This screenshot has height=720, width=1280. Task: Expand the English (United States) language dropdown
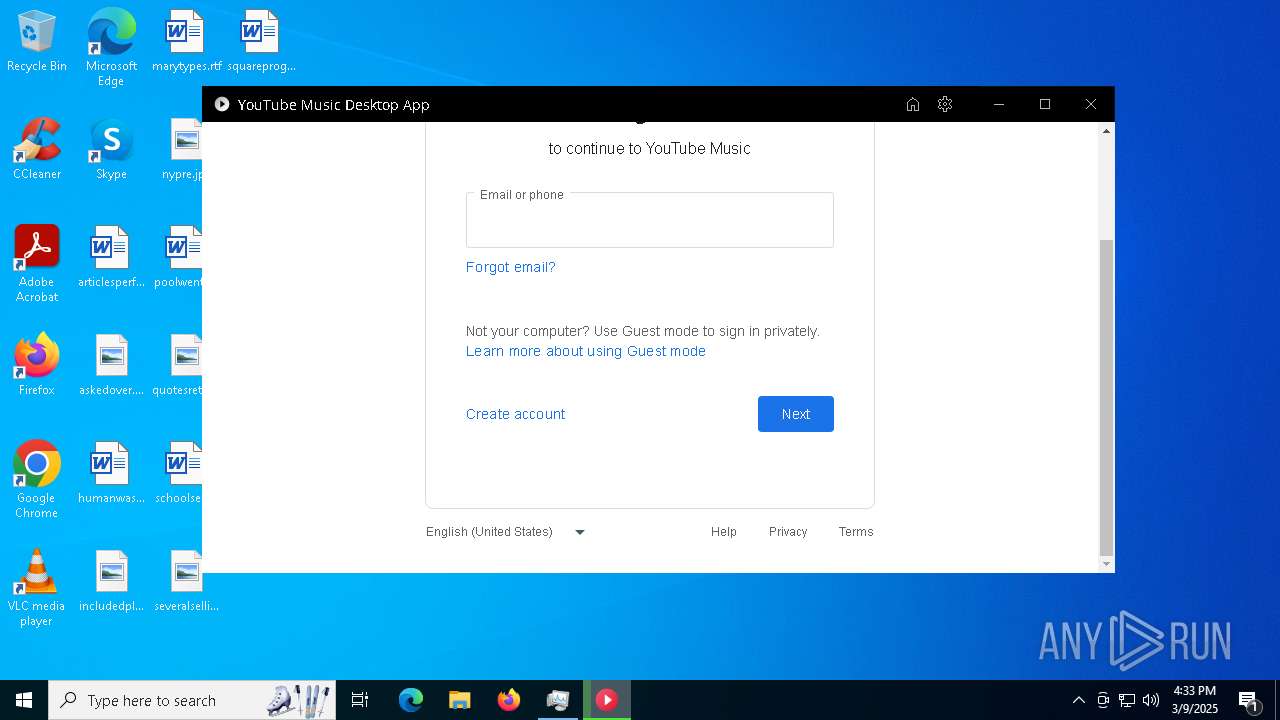pos(506,532)
